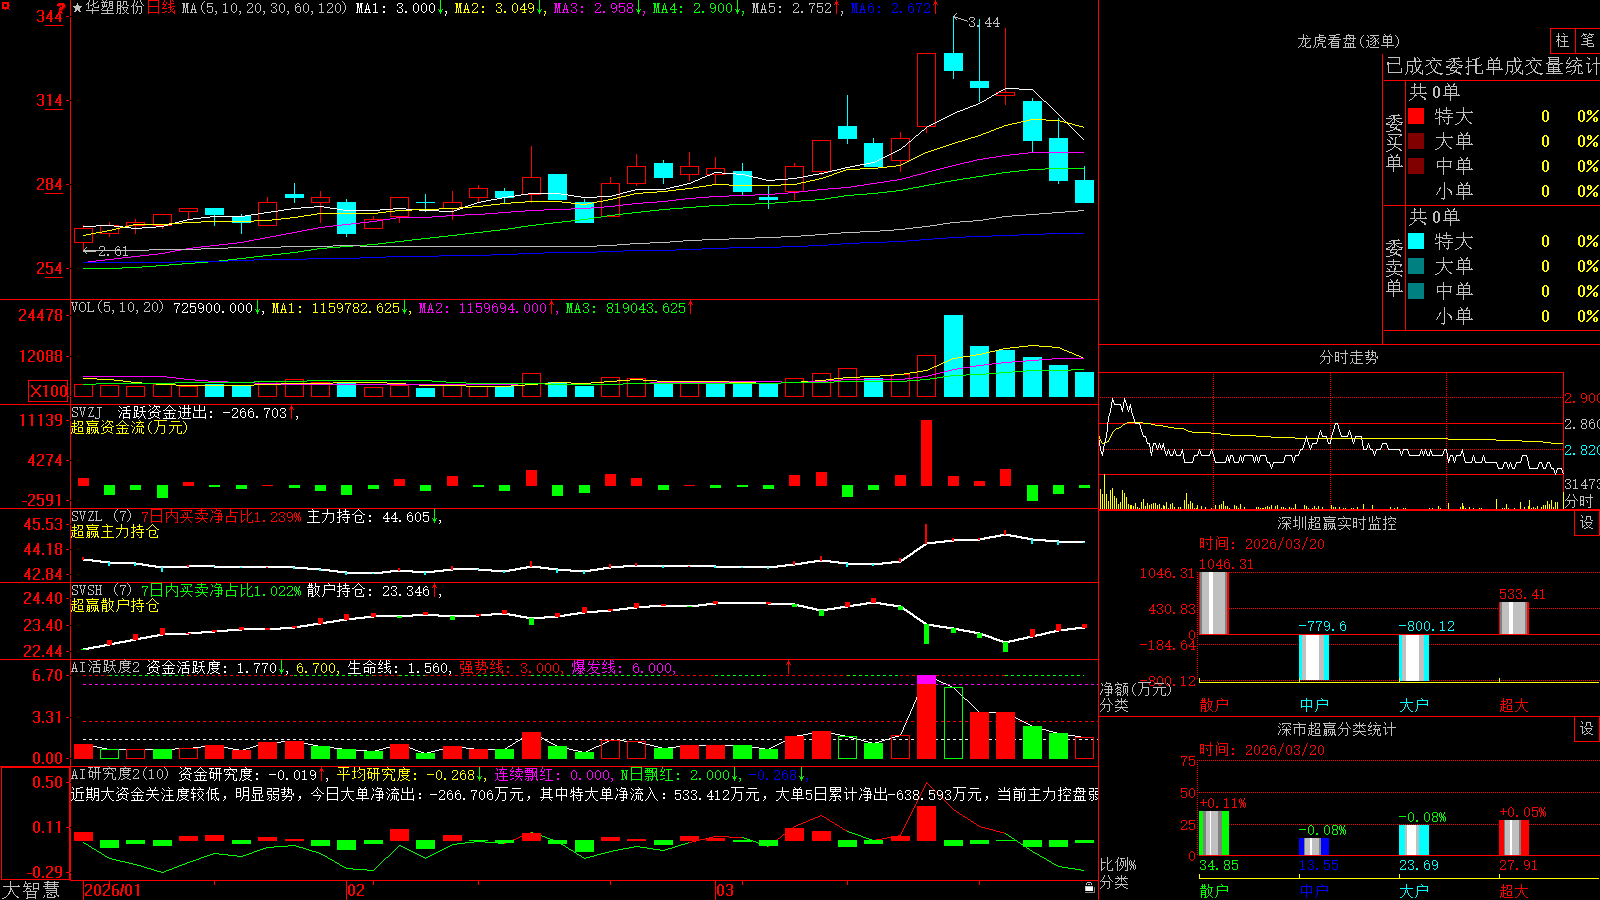
Task: Click the 大智慧 logo at bottom left
Action: click(x=31, y=890)
